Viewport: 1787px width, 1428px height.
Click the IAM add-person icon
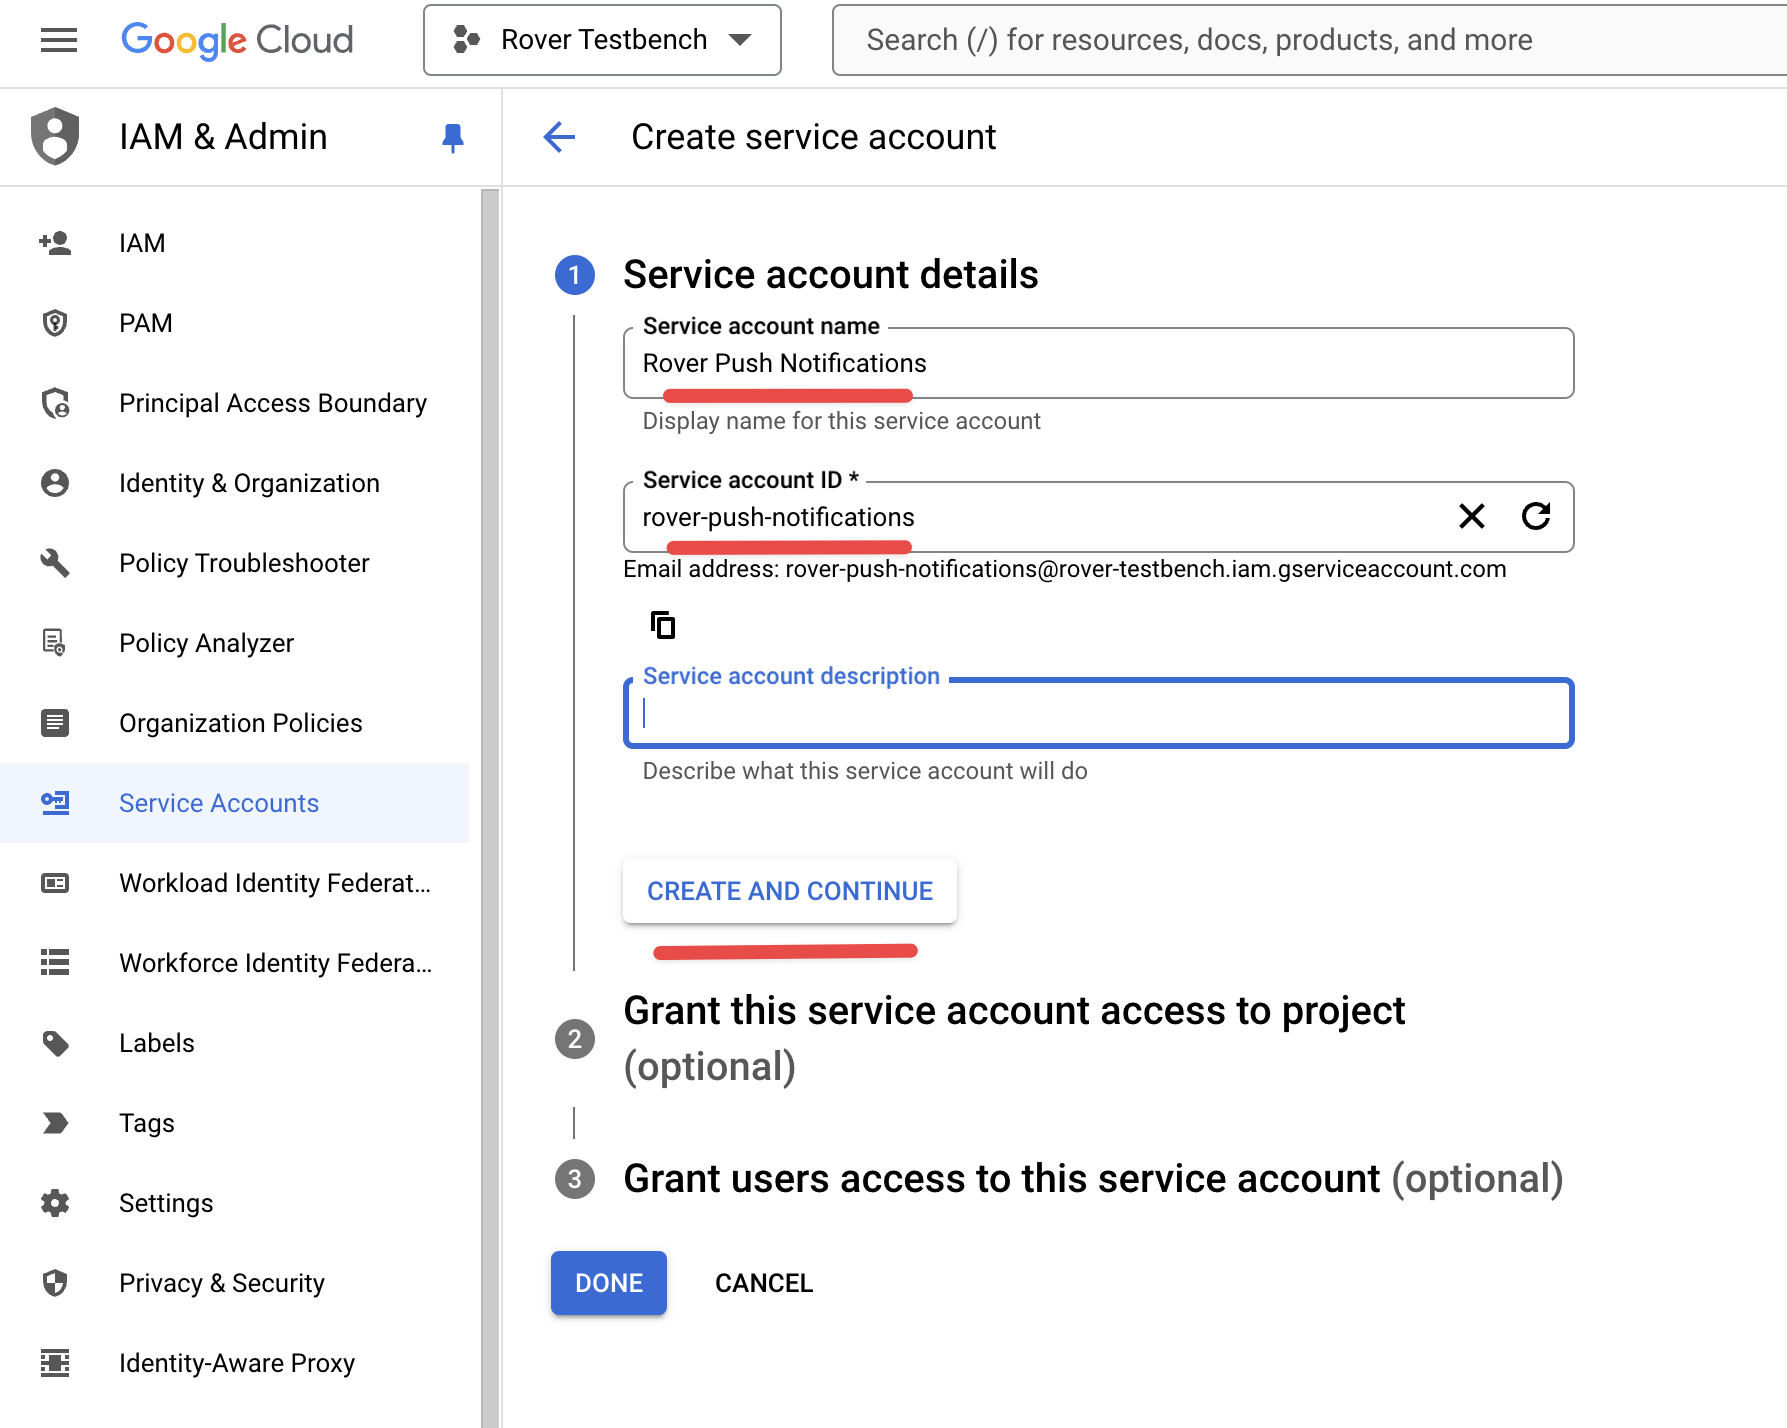[x=55, y=243]
